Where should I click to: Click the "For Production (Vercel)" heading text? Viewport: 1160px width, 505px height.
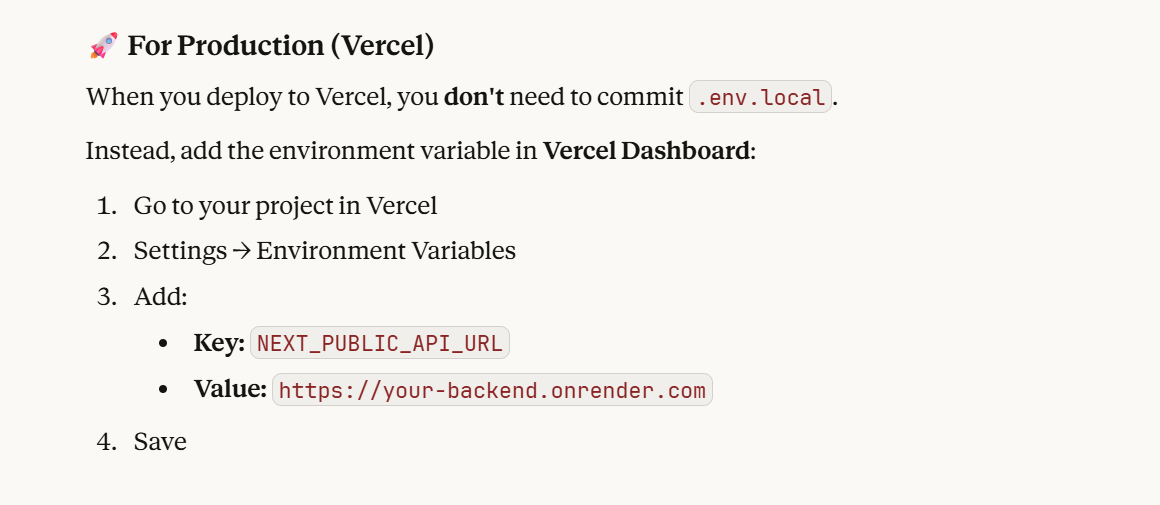coord(280,46)
